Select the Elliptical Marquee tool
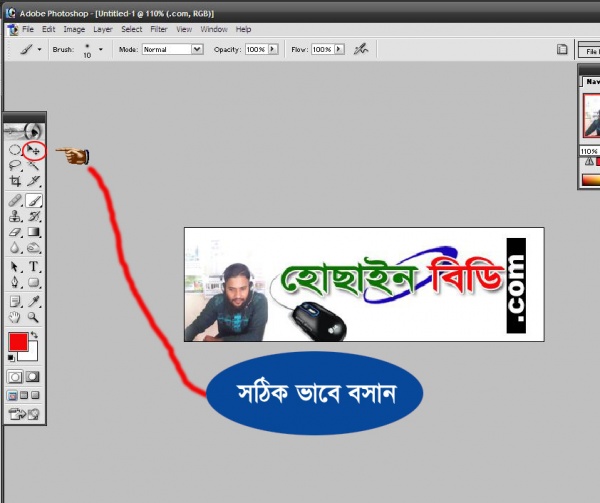Viewport: 600px width, 503px height. (x=15, y=150)
